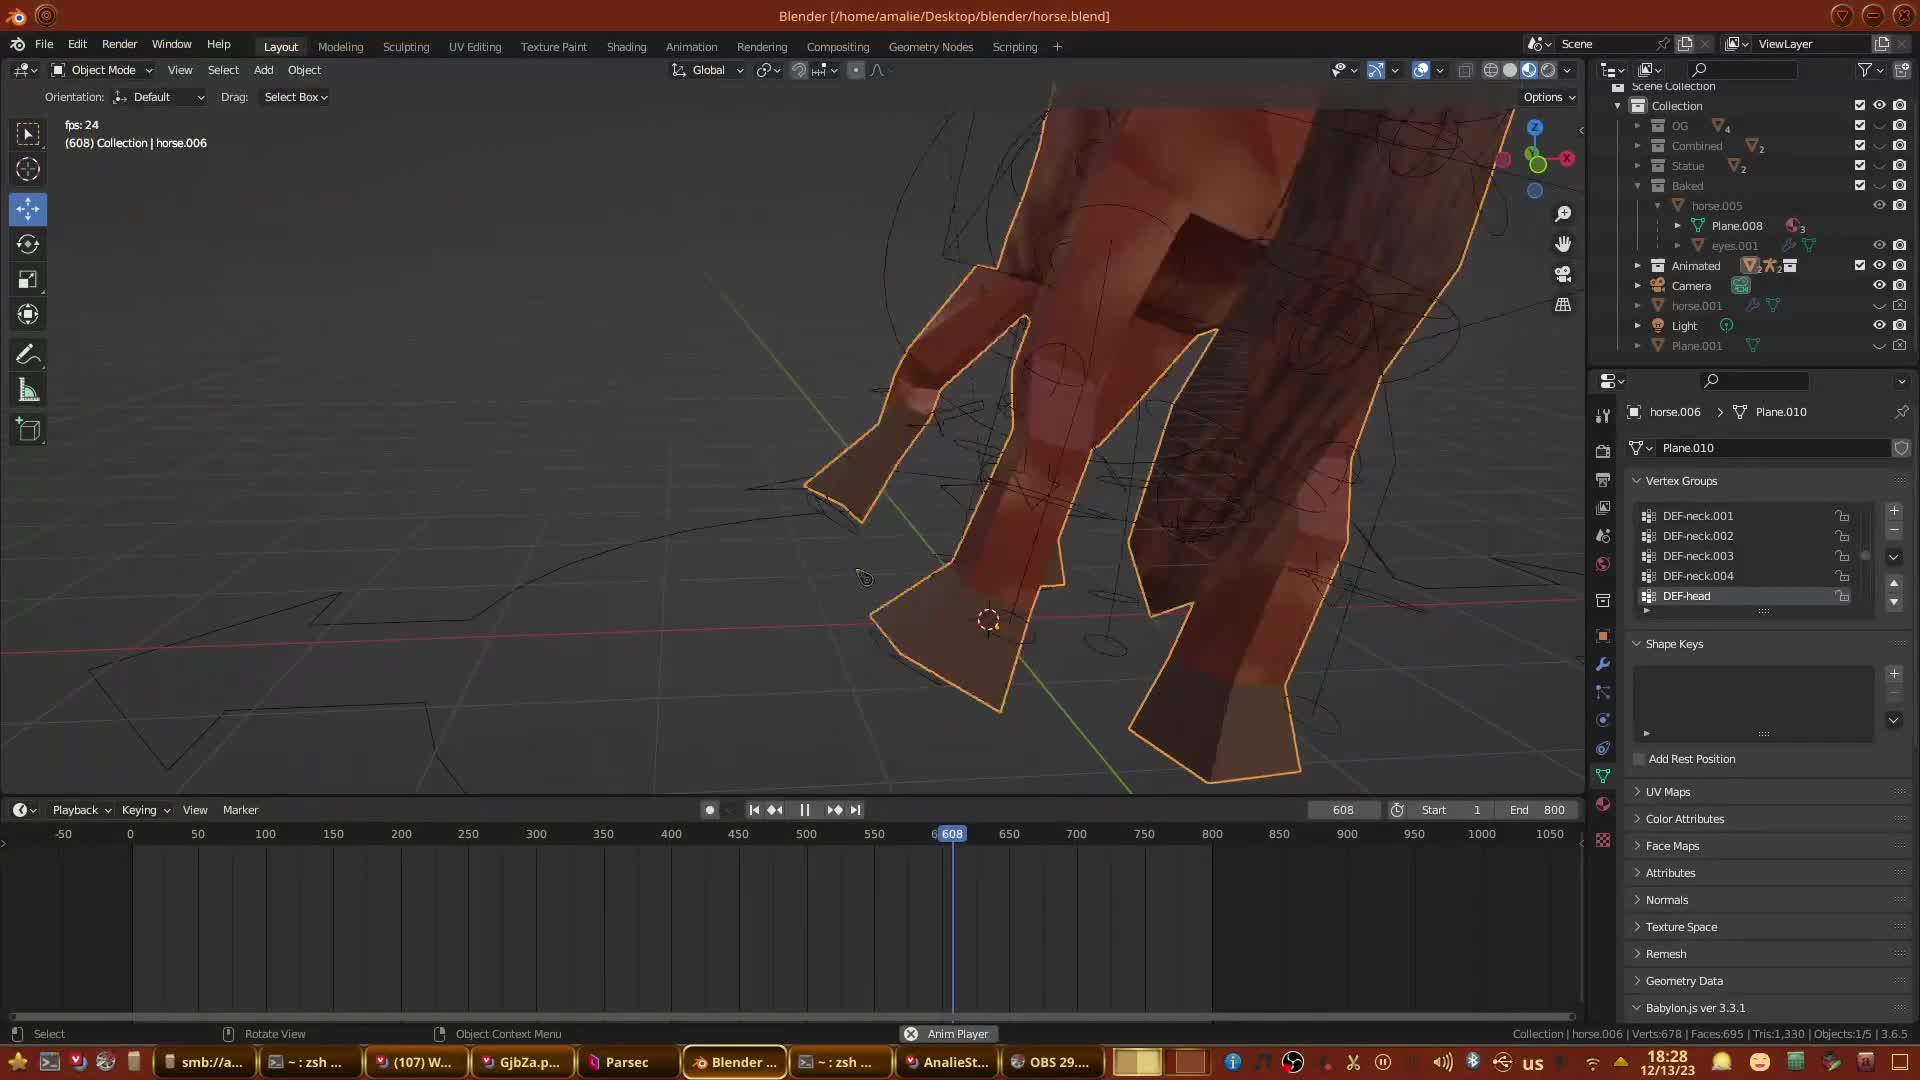This screenshot has height=1080, width=1920.
Task: Choose the Add Cube tool
Action: tap(28, 431)
